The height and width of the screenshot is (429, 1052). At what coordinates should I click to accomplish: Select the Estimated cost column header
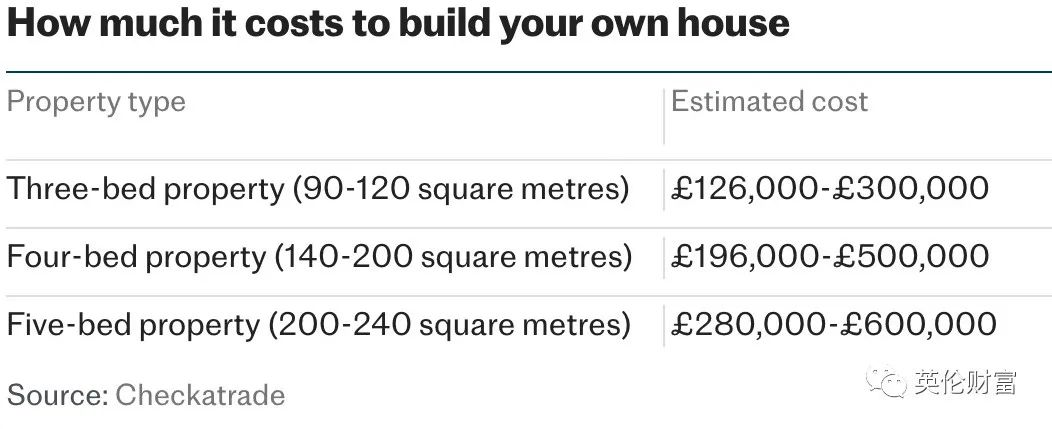tap(769, 101)
